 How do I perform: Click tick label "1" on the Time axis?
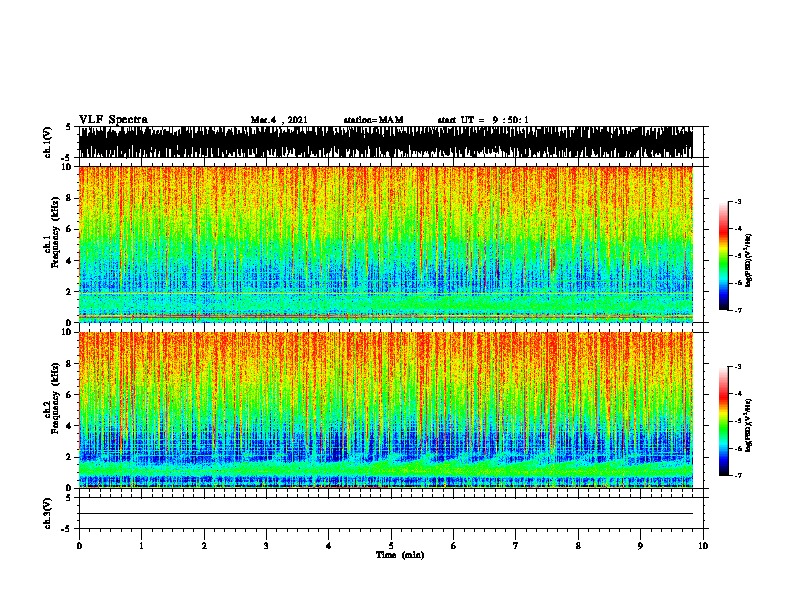[x=141, y=546]
